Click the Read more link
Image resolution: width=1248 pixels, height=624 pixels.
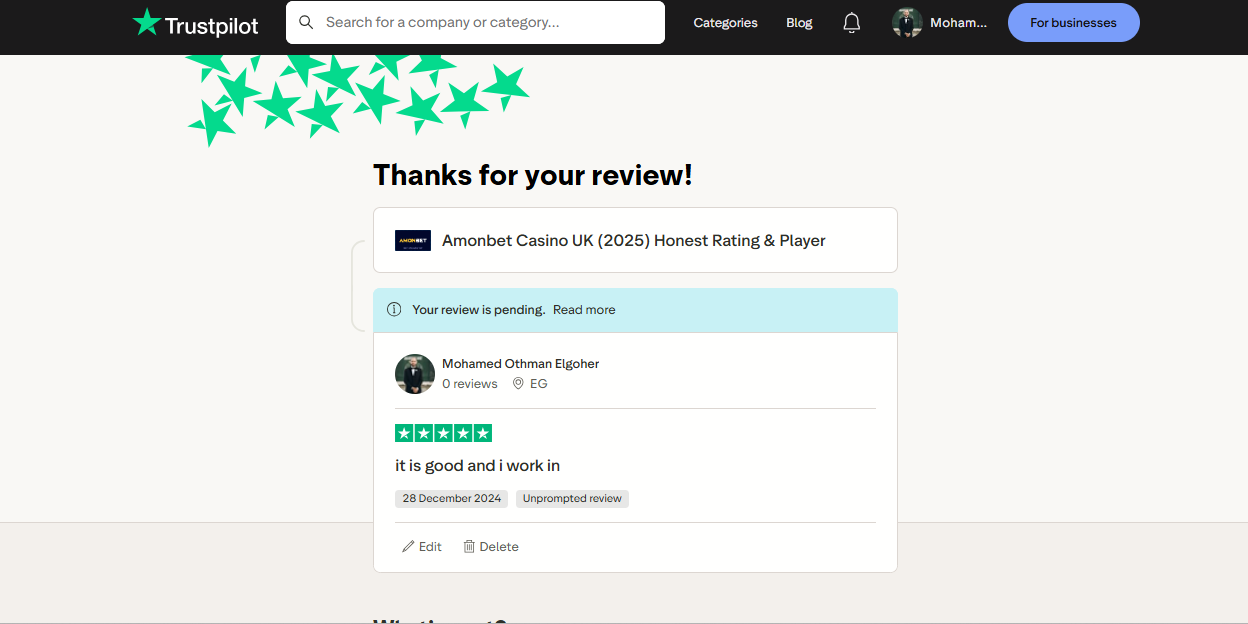584,310
